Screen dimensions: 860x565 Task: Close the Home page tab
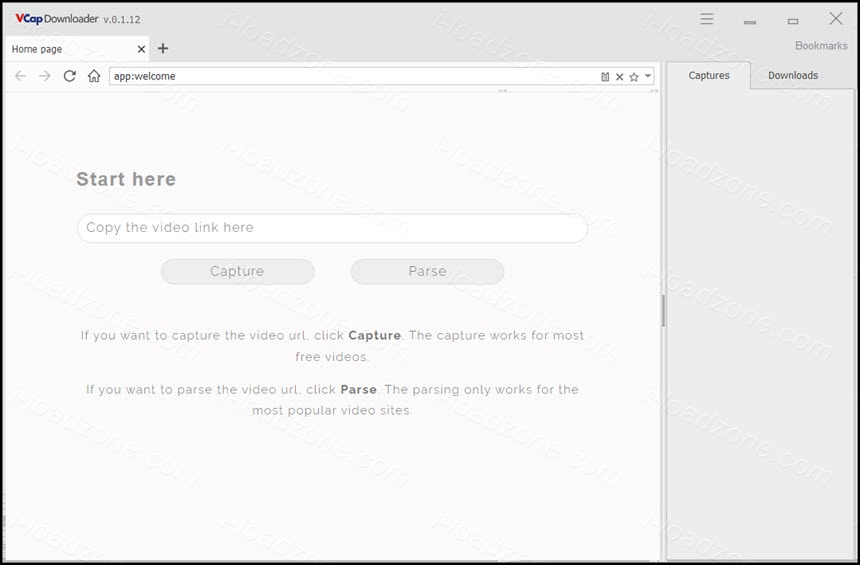click(x=141, y=49)
